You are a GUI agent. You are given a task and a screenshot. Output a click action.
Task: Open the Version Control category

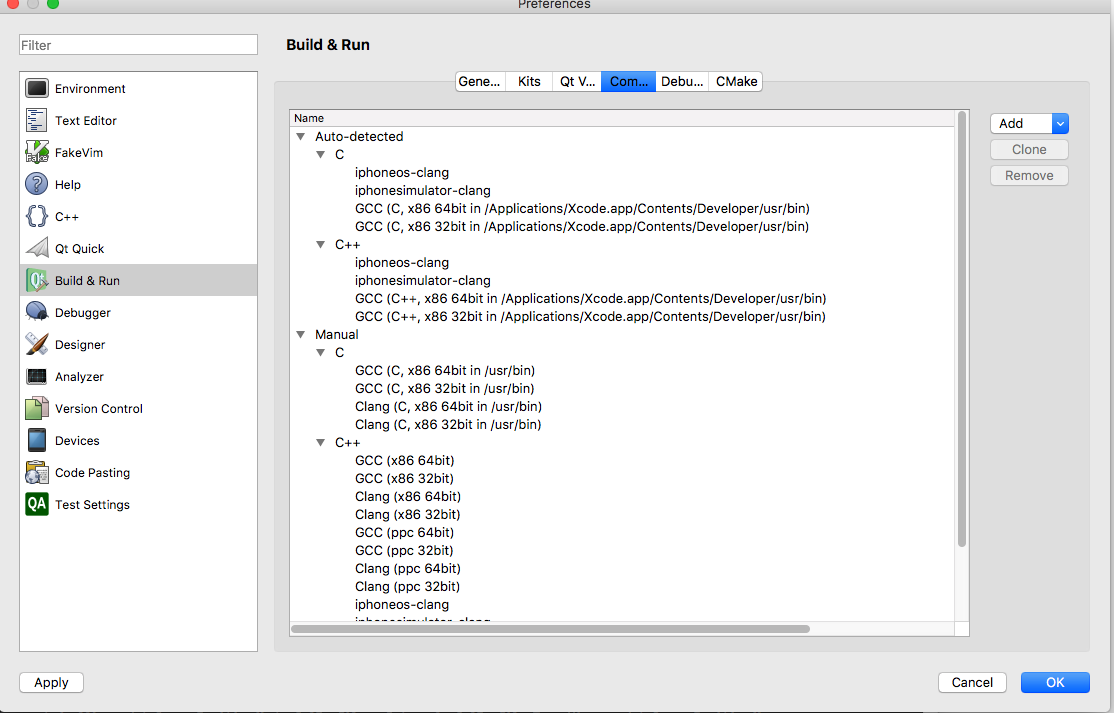click(x=98, y=409)
